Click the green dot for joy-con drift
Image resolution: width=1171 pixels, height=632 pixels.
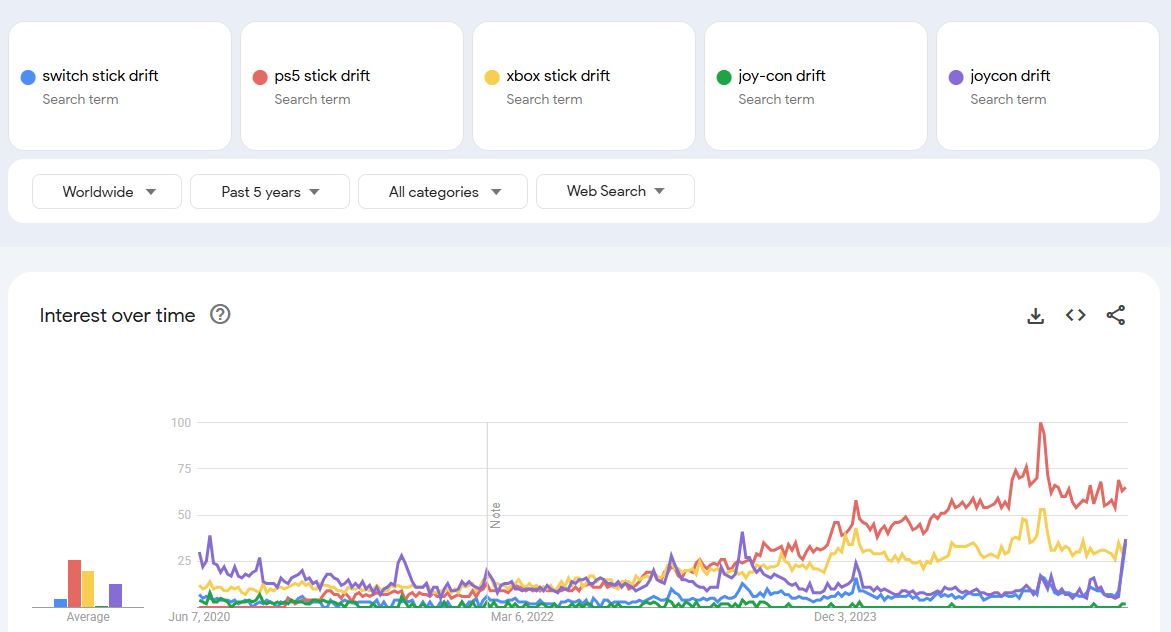pyautogui.click(x=724, y=77)
